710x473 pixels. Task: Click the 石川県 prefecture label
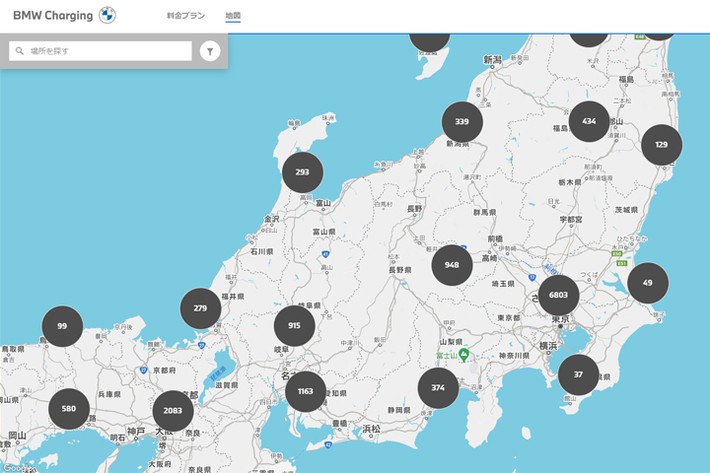tap(262, 251)
